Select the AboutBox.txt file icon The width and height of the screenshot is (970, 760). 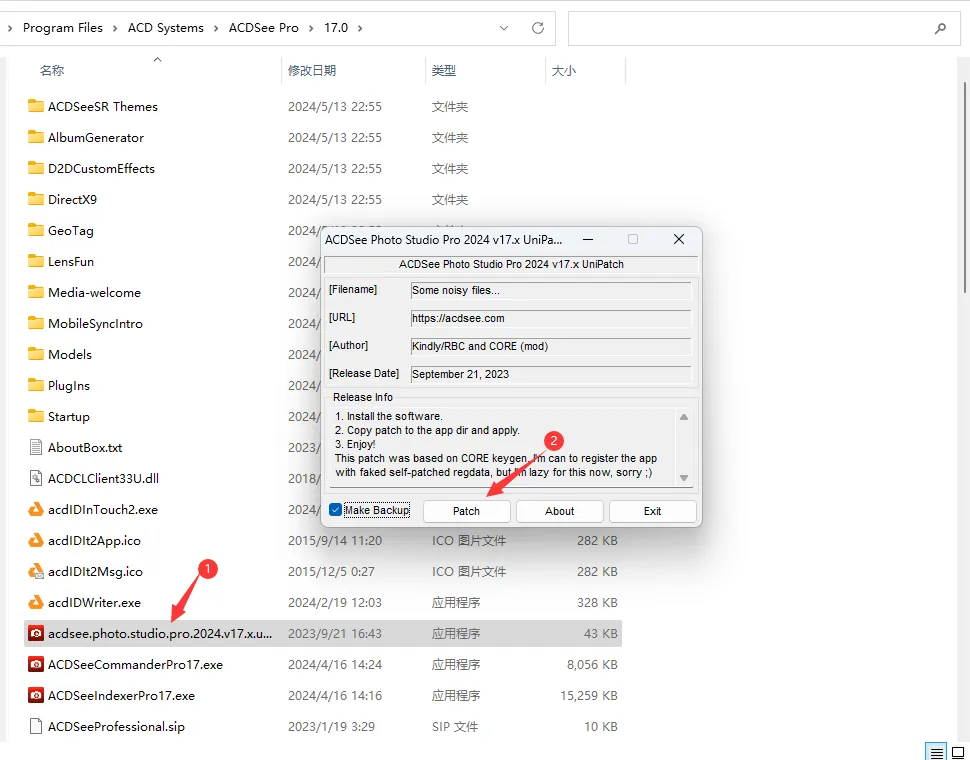(36, 447)
